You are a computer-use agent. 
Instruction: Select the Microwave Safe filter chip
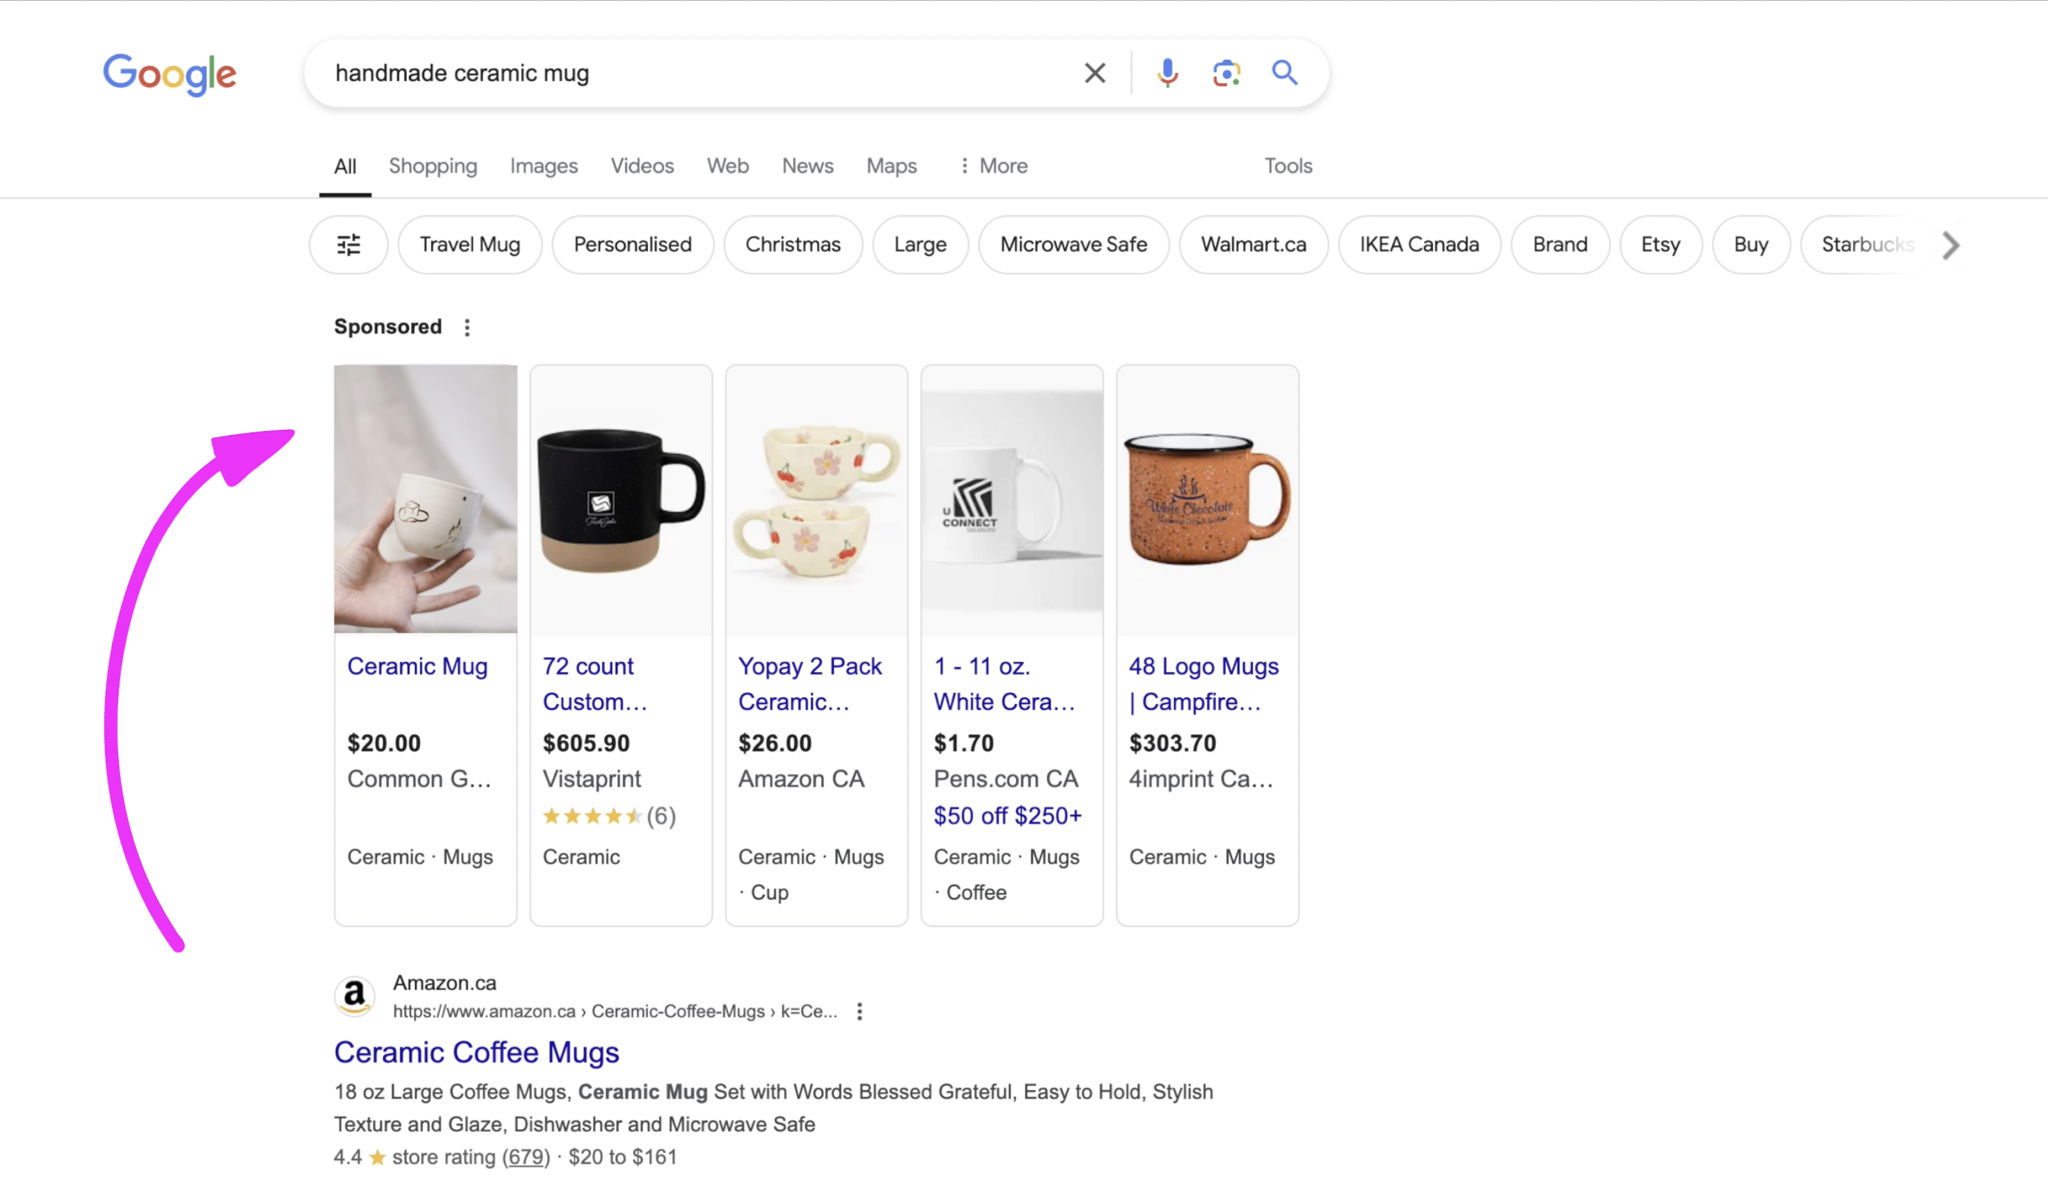[x=1074, y=245]
